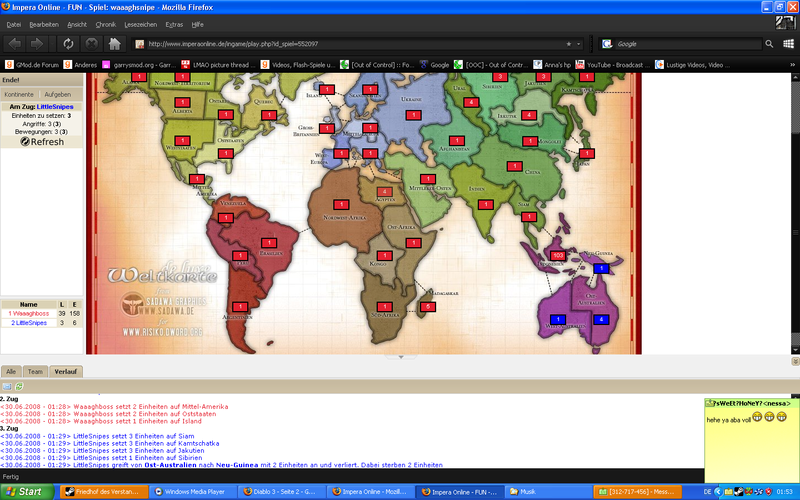The width and height of the screenshot is (800, 500).
Task: Switch to the Kontinente tab
Action: tap(19, 94)
